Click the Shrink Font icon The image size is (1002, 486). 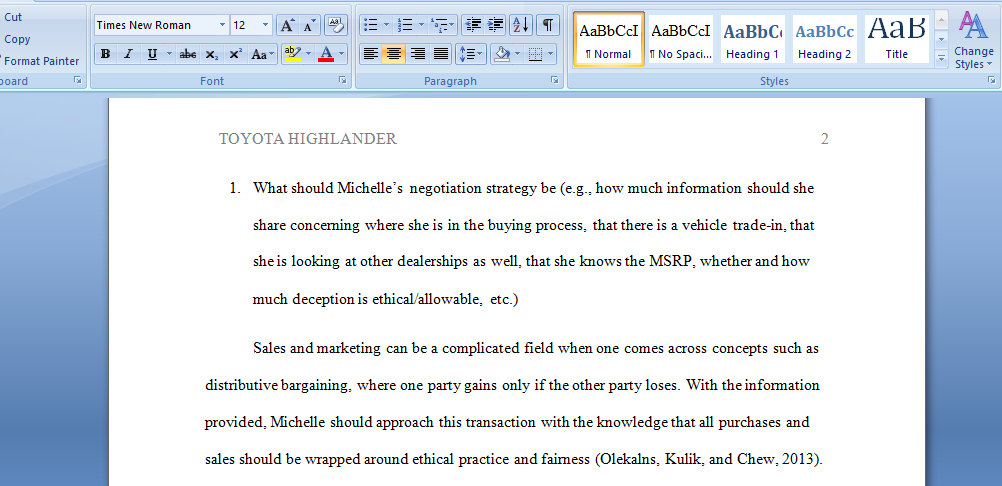[309, 26]
